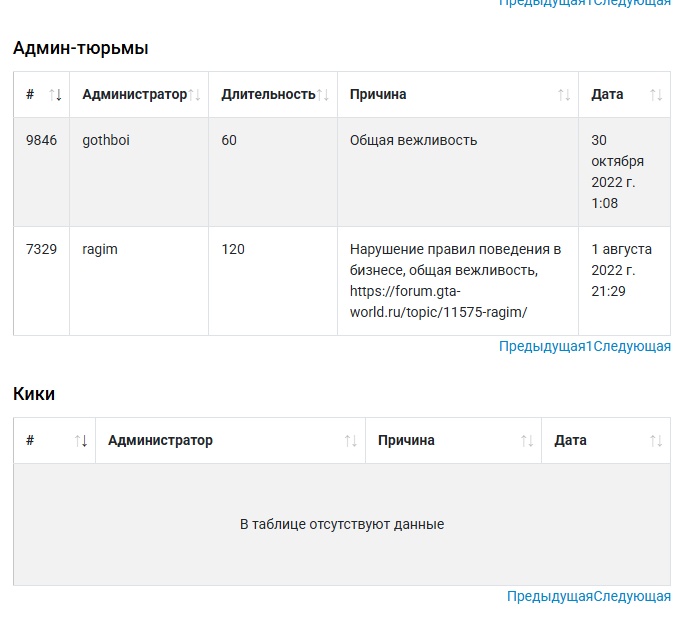Sort Кики table by Администратор arrows

(x=351, y=441)
